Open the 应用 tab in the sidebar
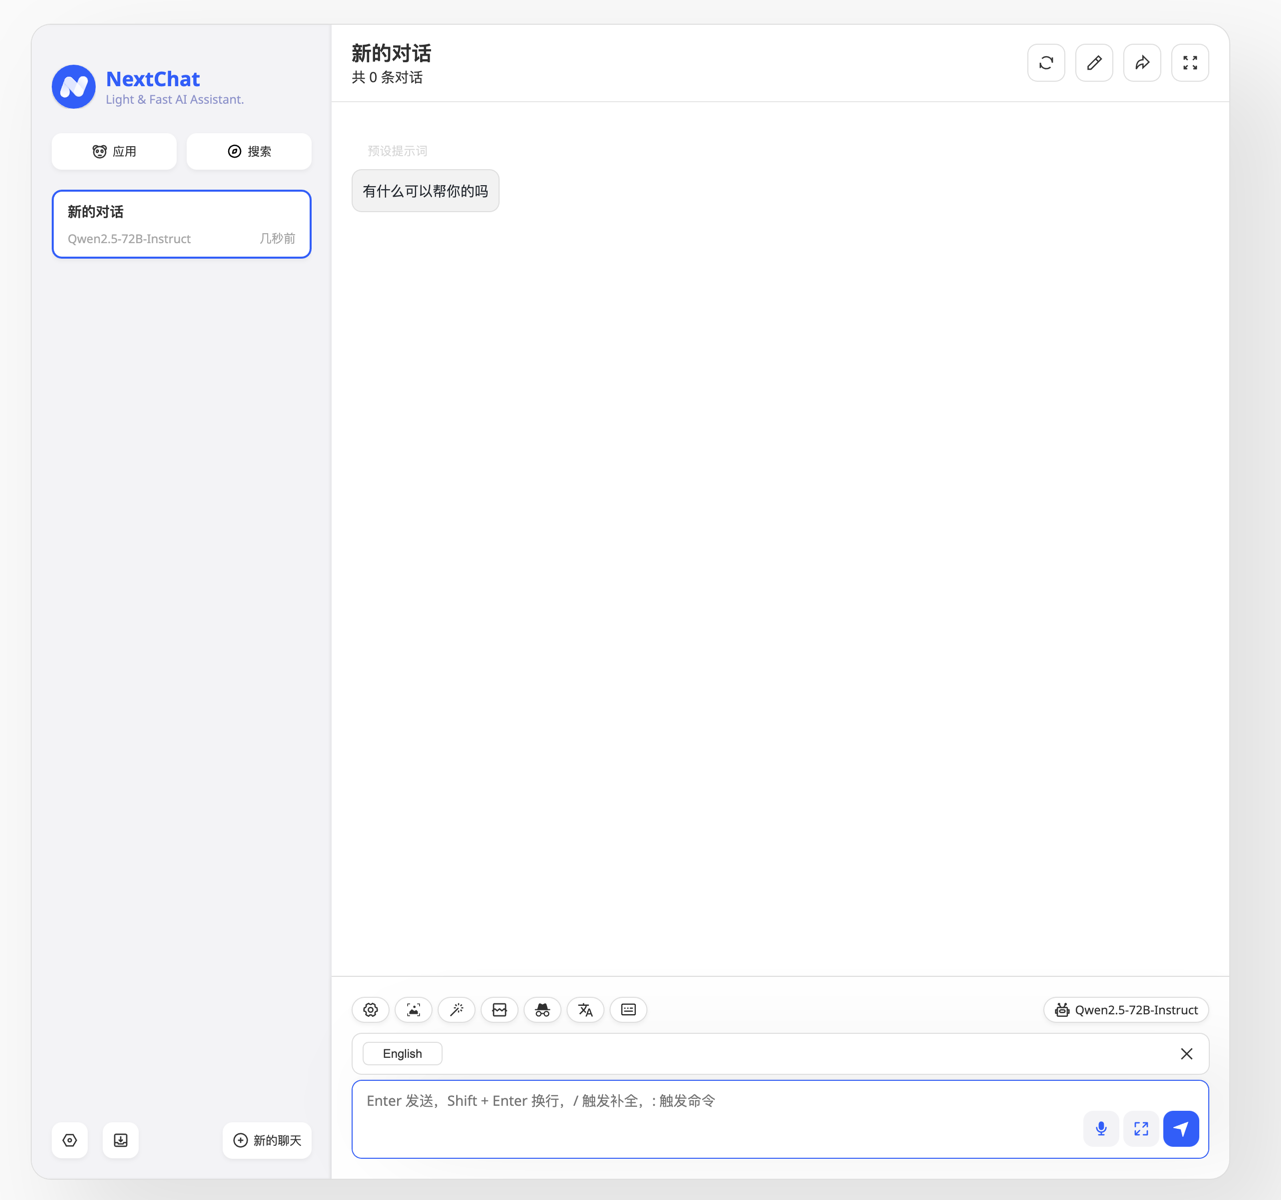This screenshot has width=1281, height=1200. pyautogui.click(x=114, y=152)
